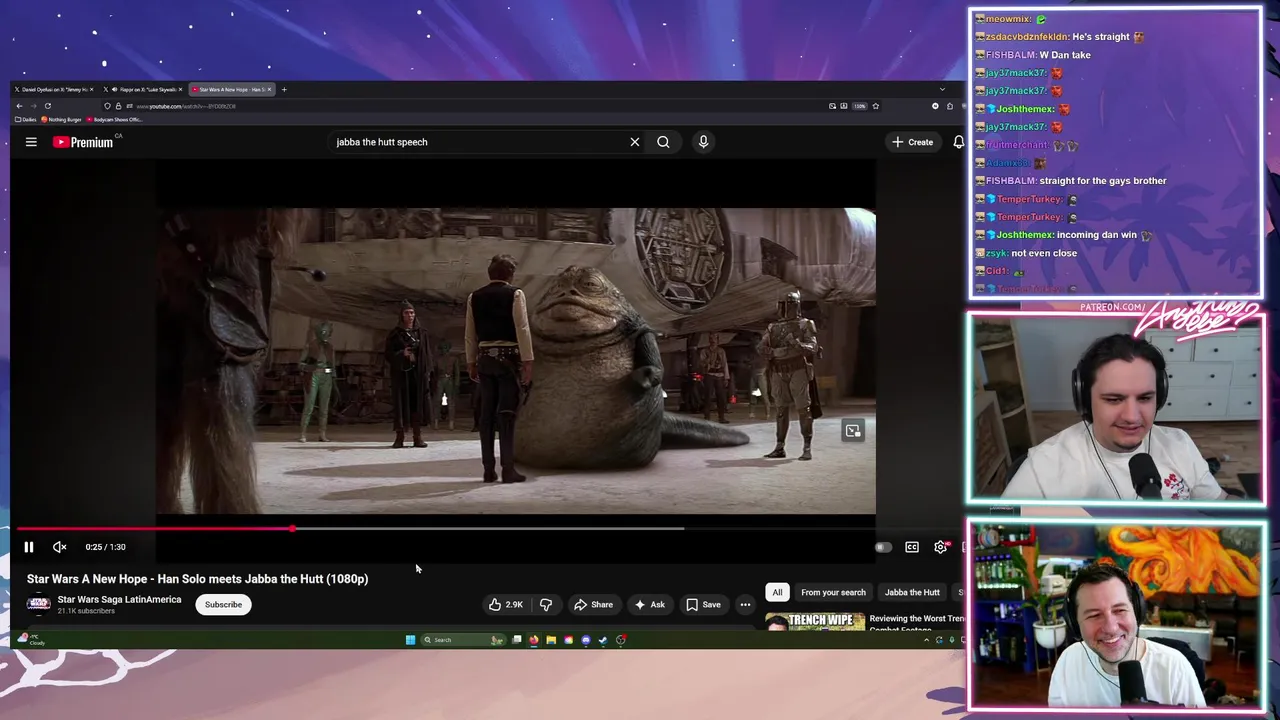Bookmark this page with the star icon
1280x720 pixels.
(x=875, y=106)
